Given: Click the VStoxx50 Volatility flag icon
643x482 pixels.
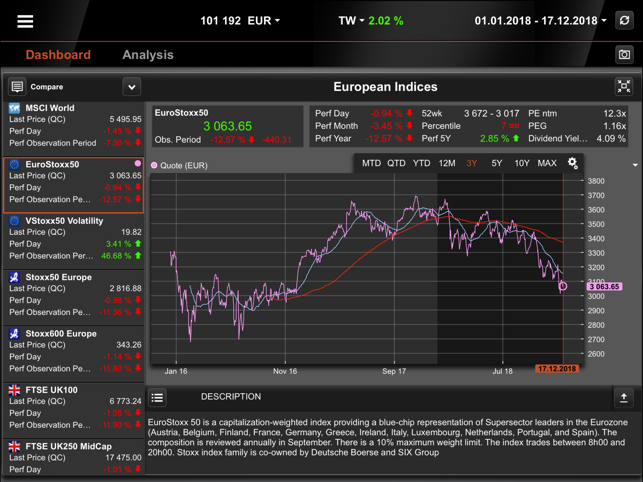Looking at the screenshot, I should click(x=14, y=221).
